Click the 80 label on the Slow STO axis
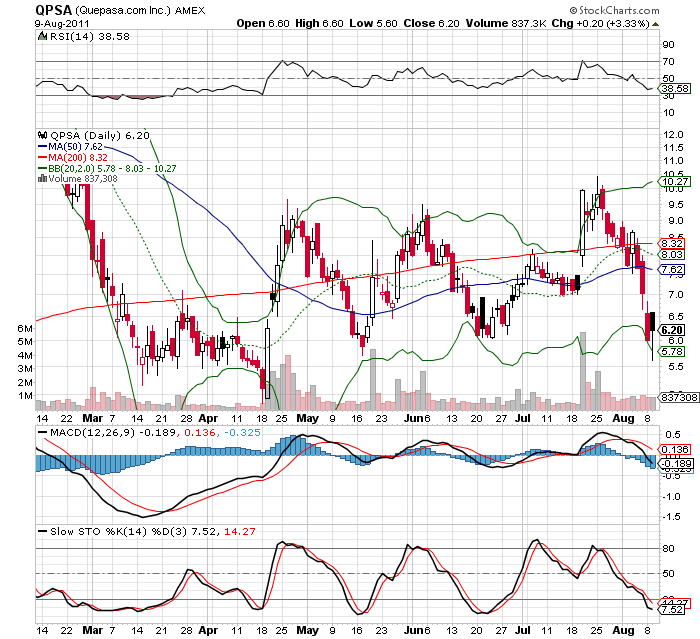700x639 pixels. click(668, 548)
